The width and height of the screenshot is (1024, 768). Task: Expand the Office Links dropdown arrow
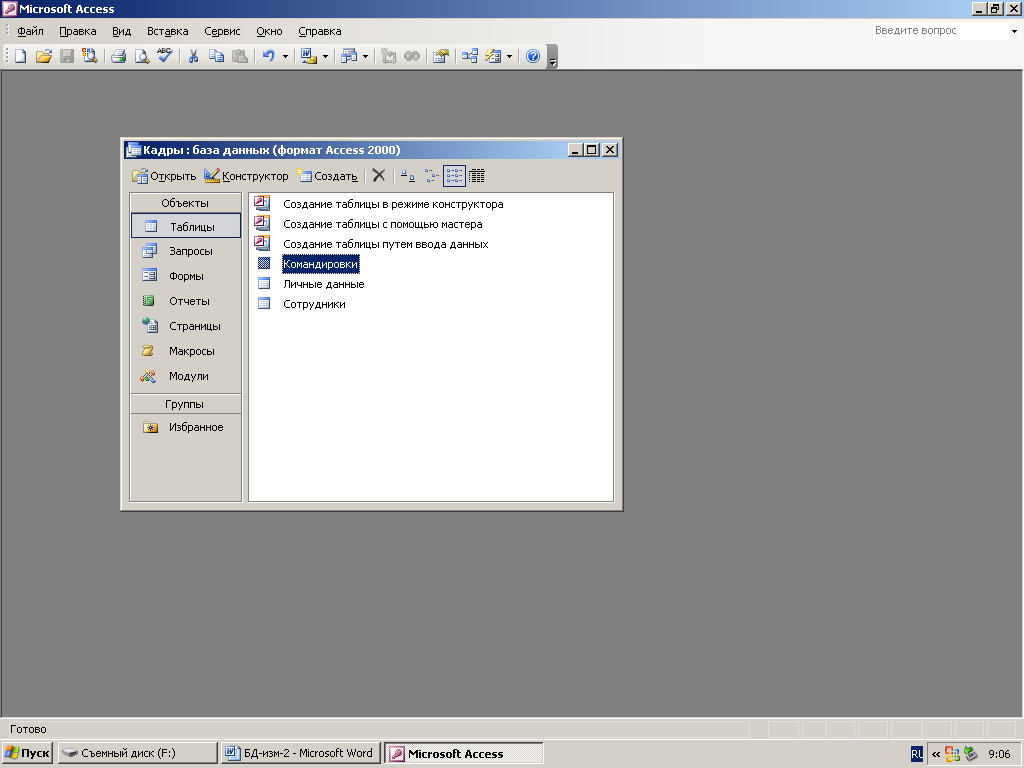tap(325, 56)
